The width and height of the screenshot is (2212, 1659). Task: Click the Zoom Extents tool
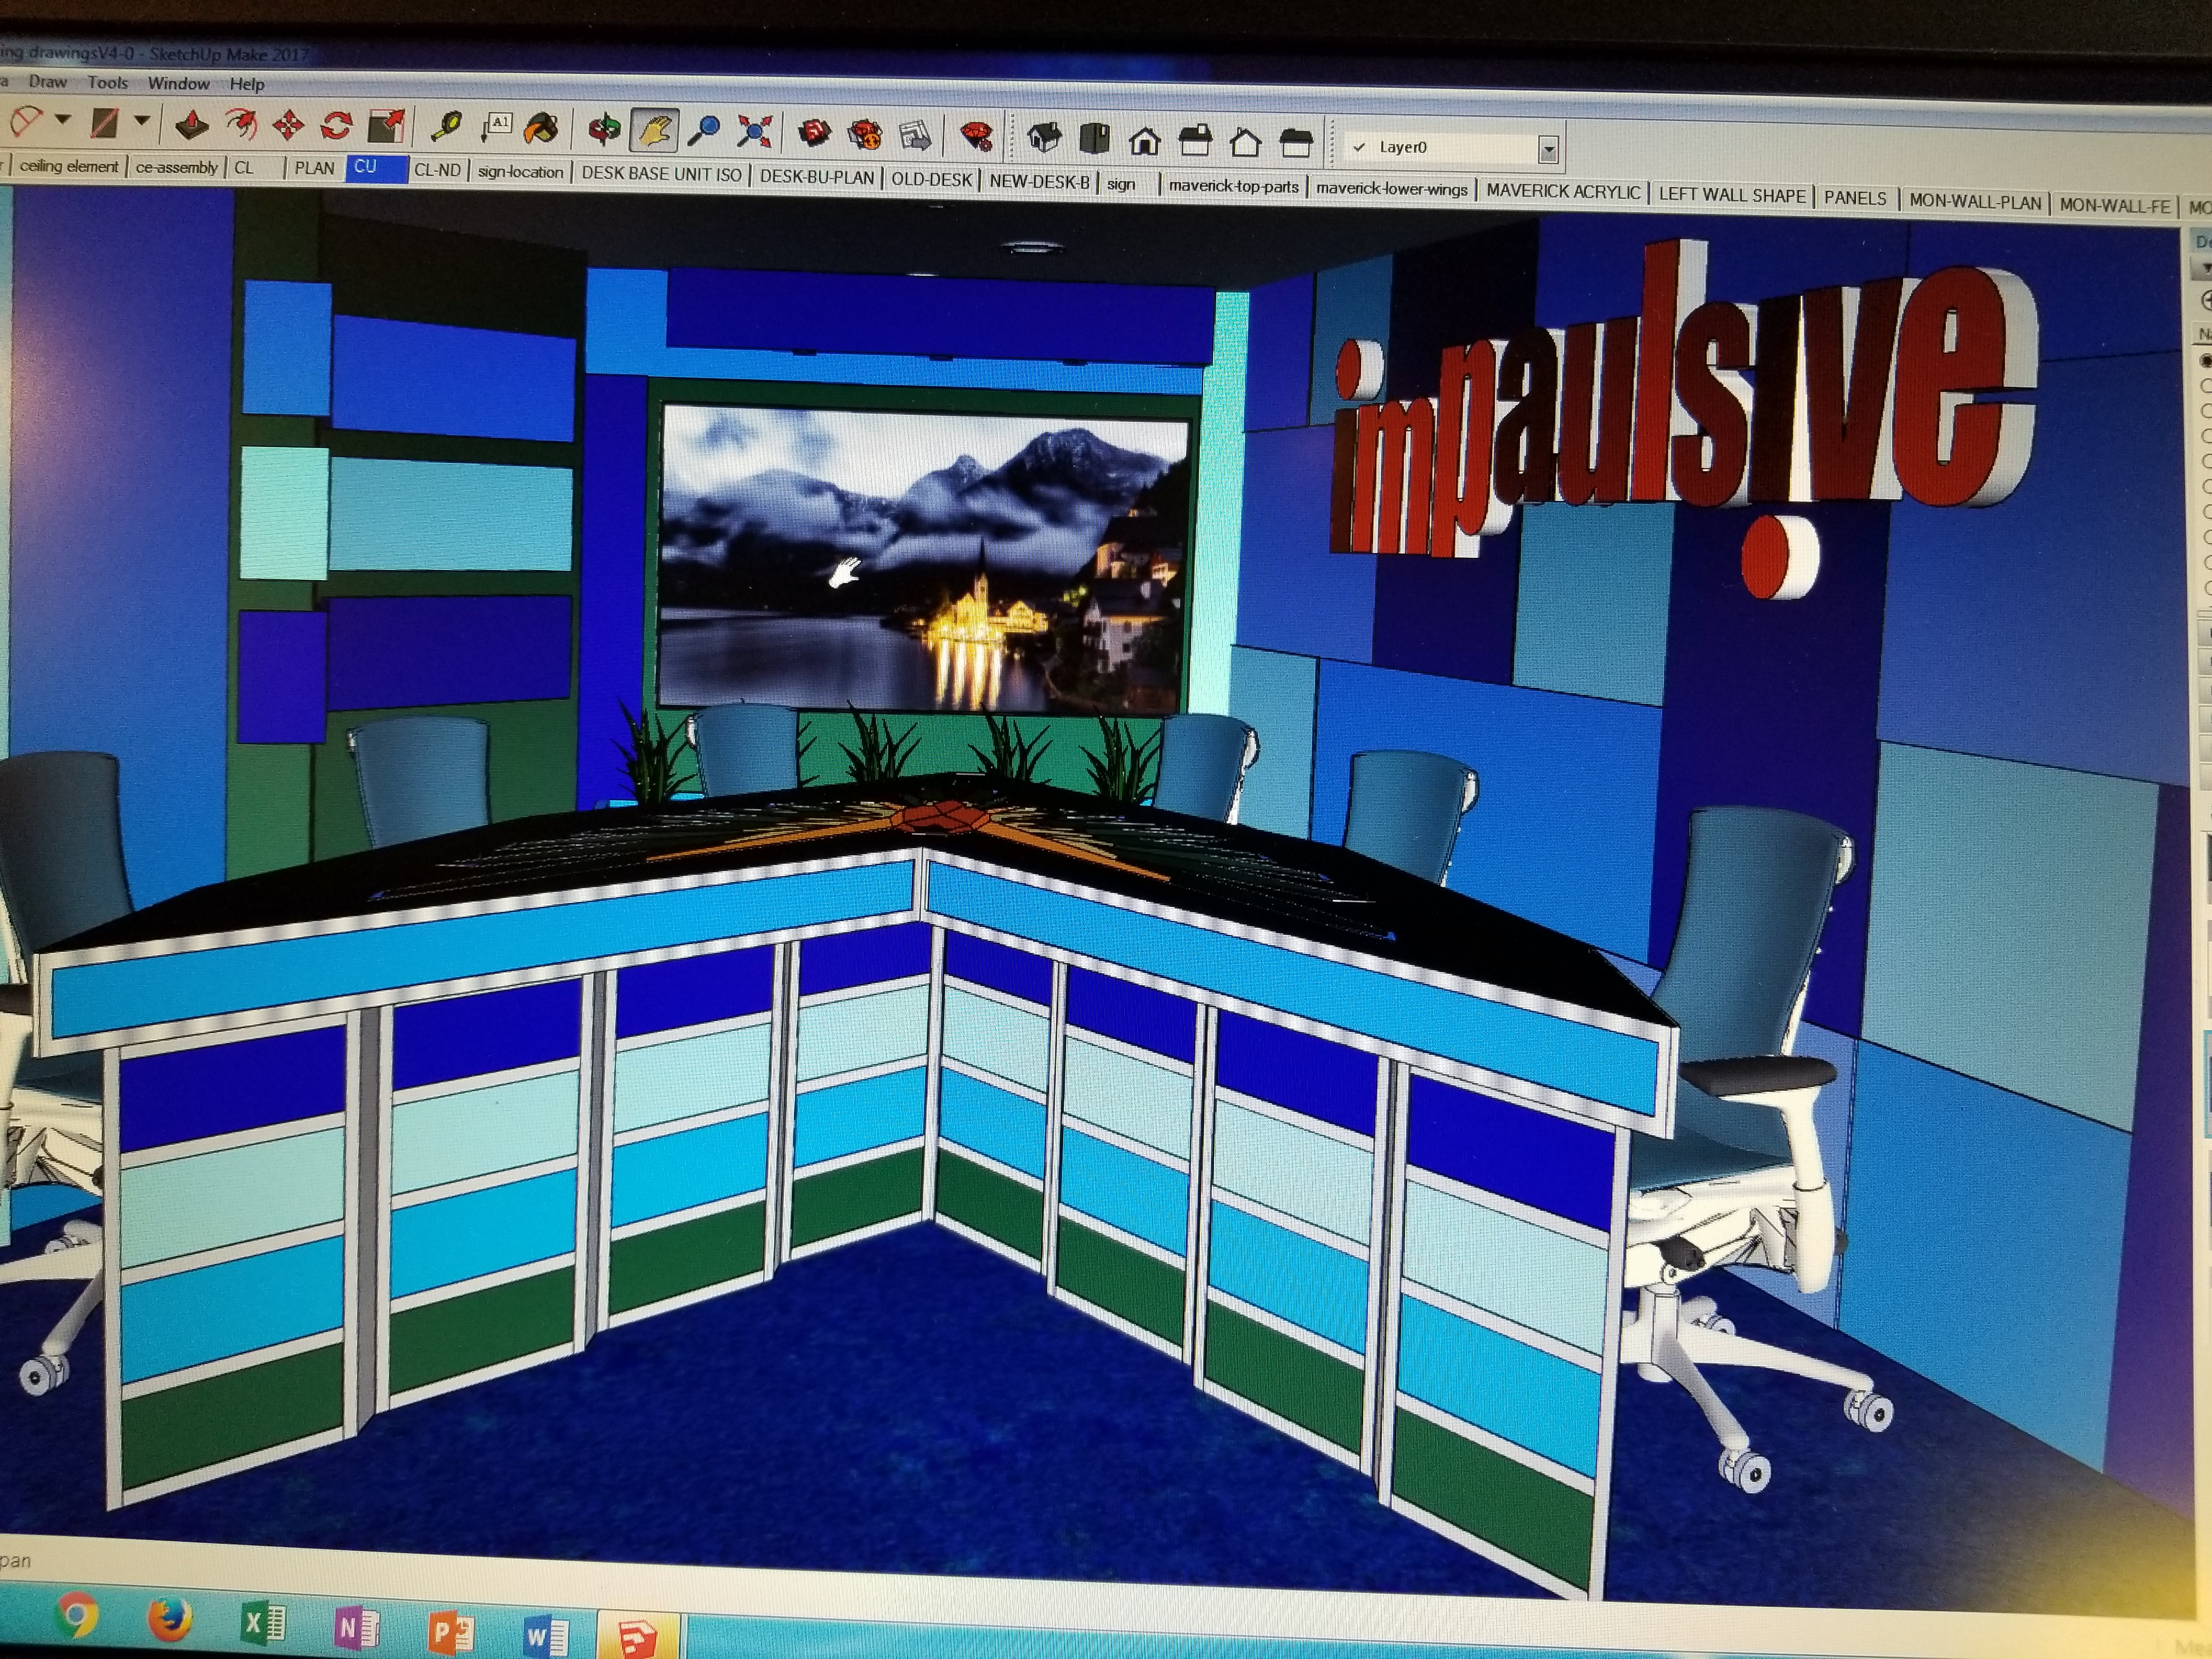coord(754,132)
